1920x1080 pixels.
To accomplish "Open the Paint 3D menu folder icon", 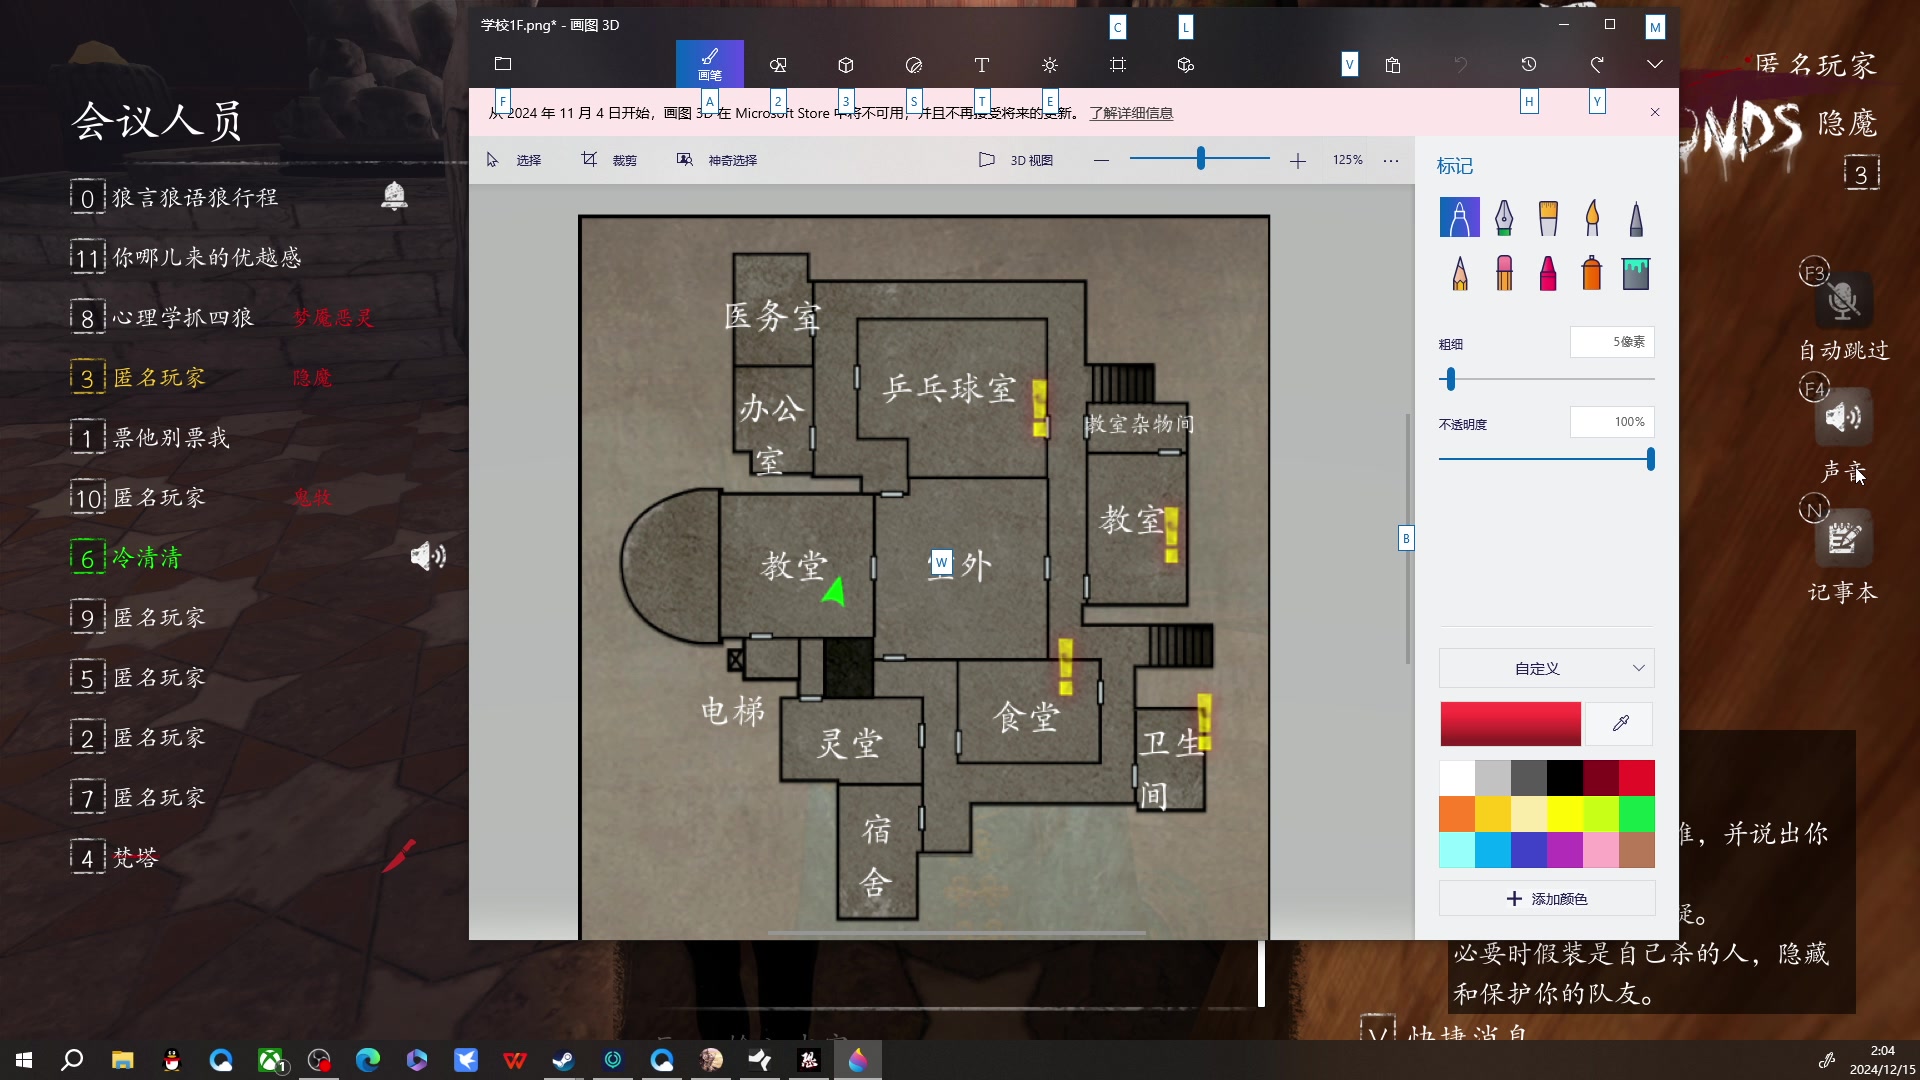I will tap(503, 64).
